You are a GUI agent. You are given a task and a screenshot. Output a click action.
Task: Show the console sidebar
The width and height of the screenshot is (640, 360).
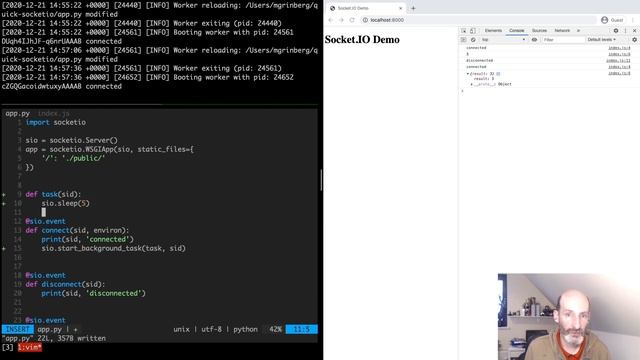463,40
